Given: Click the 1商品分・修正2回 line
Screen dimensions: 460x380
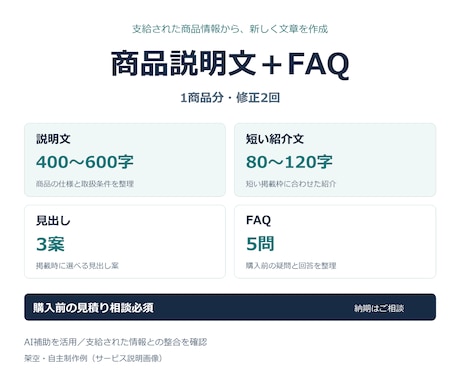Looking at the screenshot, I should (x=230, y=98).
